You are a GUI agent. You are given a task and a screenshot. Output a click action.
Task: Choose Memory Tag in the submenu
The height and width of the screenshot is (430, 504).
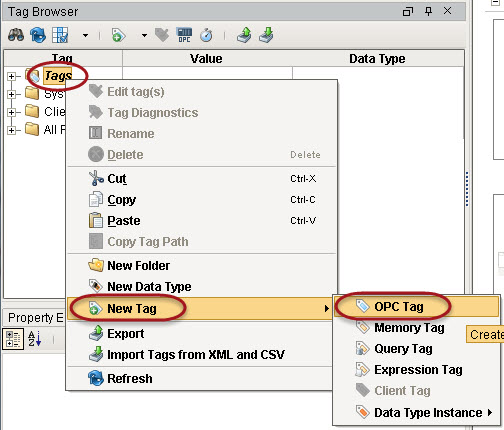coord(409,328)
